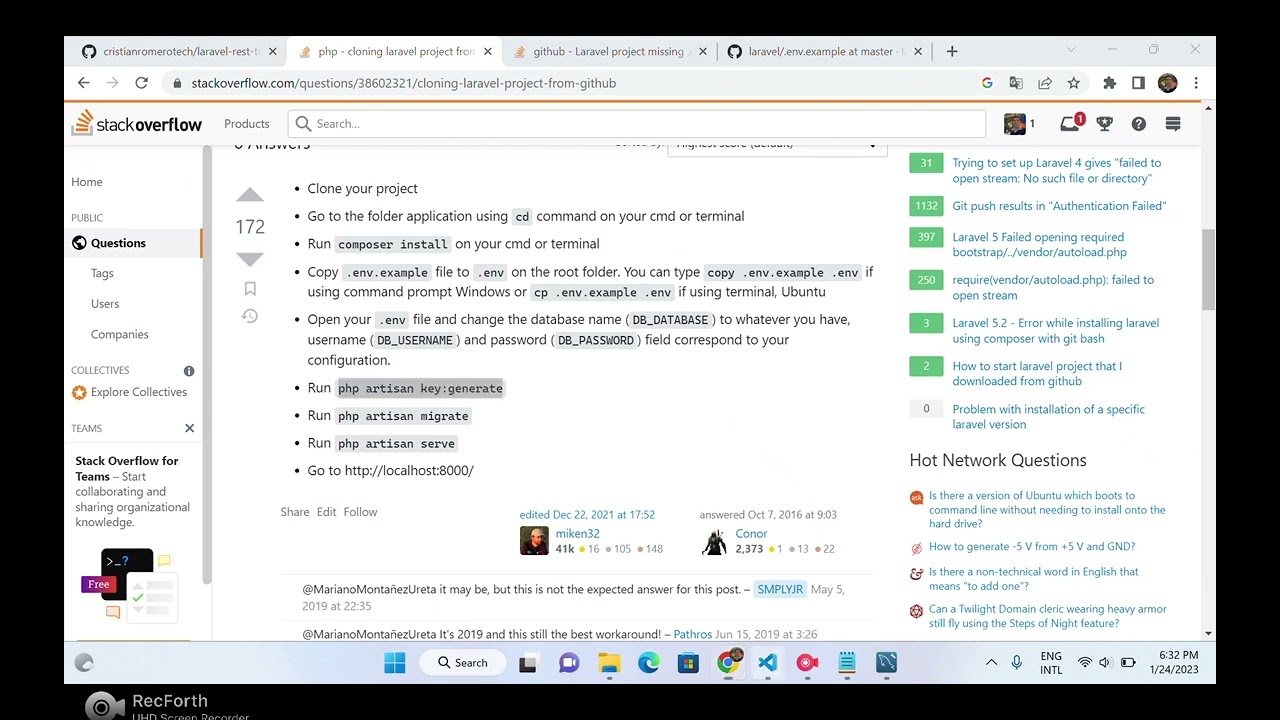This screenshot has height=720, width=1280.
Task: Open new browser tab with plus button
Action: (x=952, y=51)
